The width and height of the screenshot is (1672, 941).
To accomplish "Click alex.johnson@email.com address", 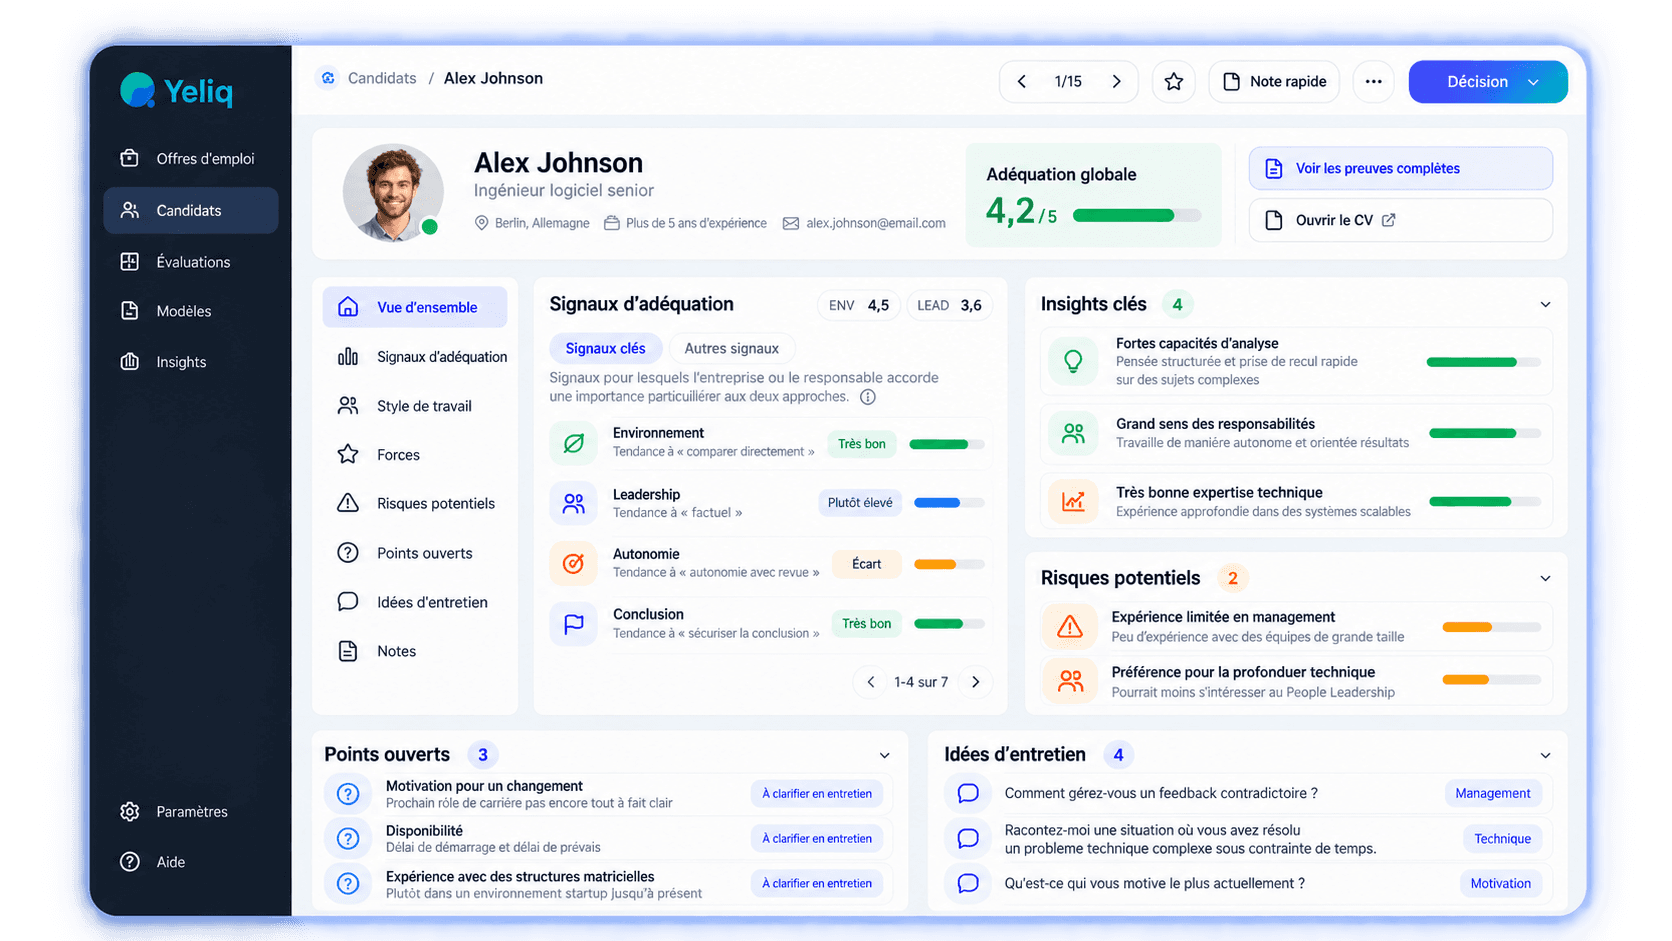I will point(875,223).
